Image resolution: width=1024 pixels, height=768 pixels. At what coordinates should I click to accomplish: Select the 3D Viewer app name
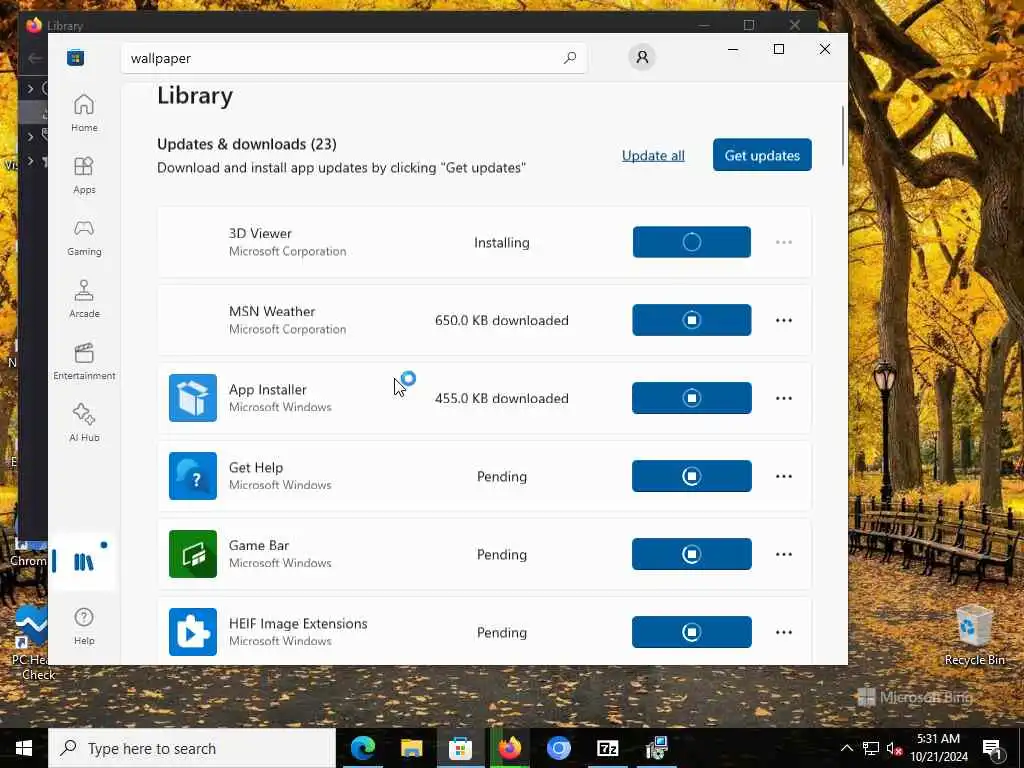point(260,233)
